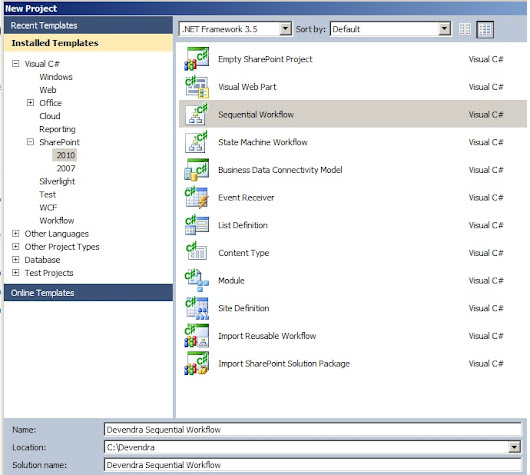Expand the Other Languages node
530x475 pixels.
click(16, 233)
